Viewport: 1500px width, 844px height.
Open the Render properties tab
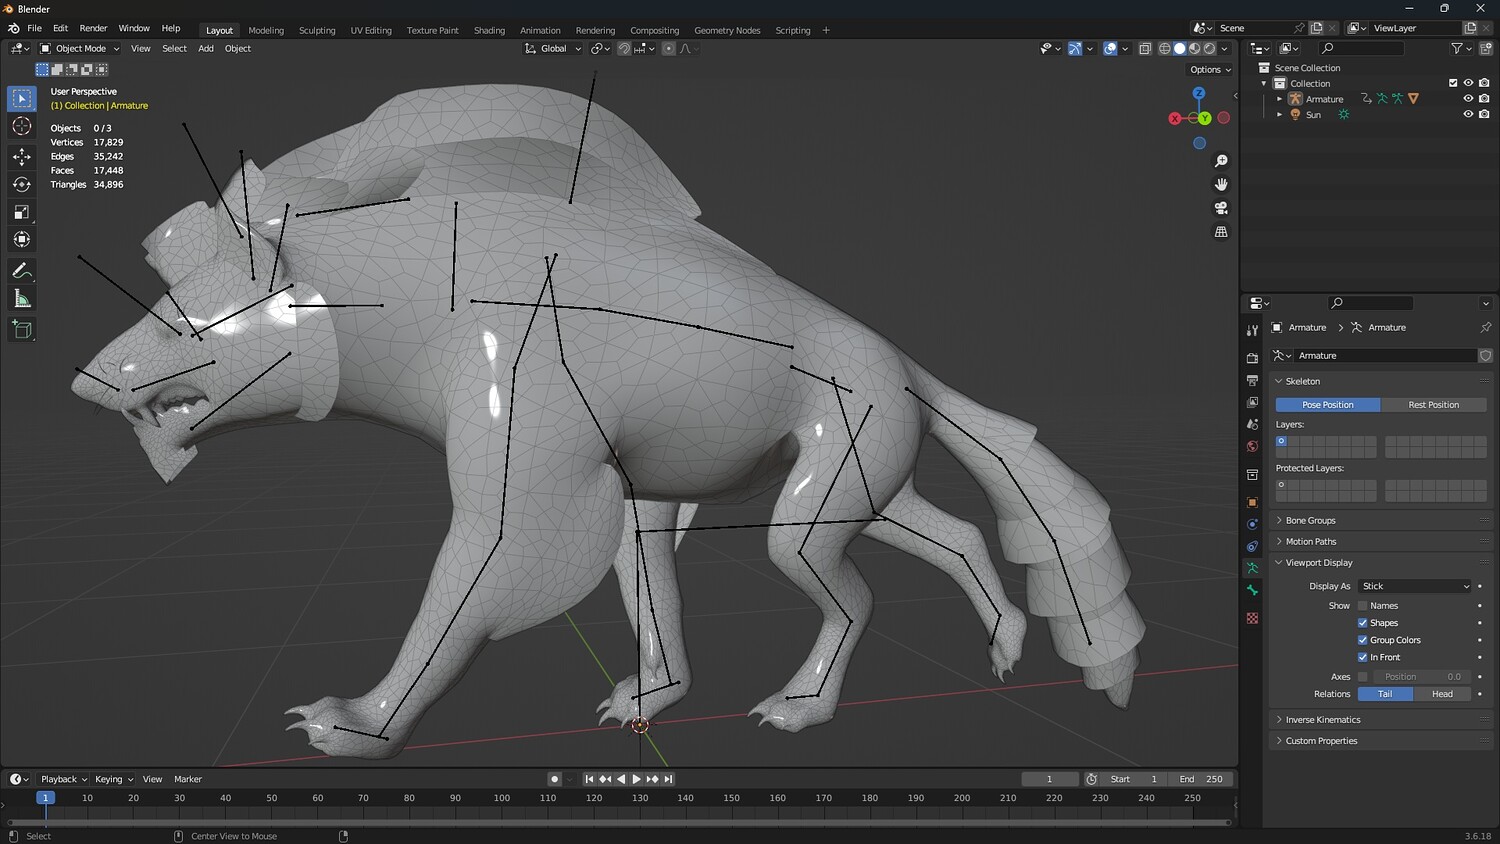pos(1252,358)
